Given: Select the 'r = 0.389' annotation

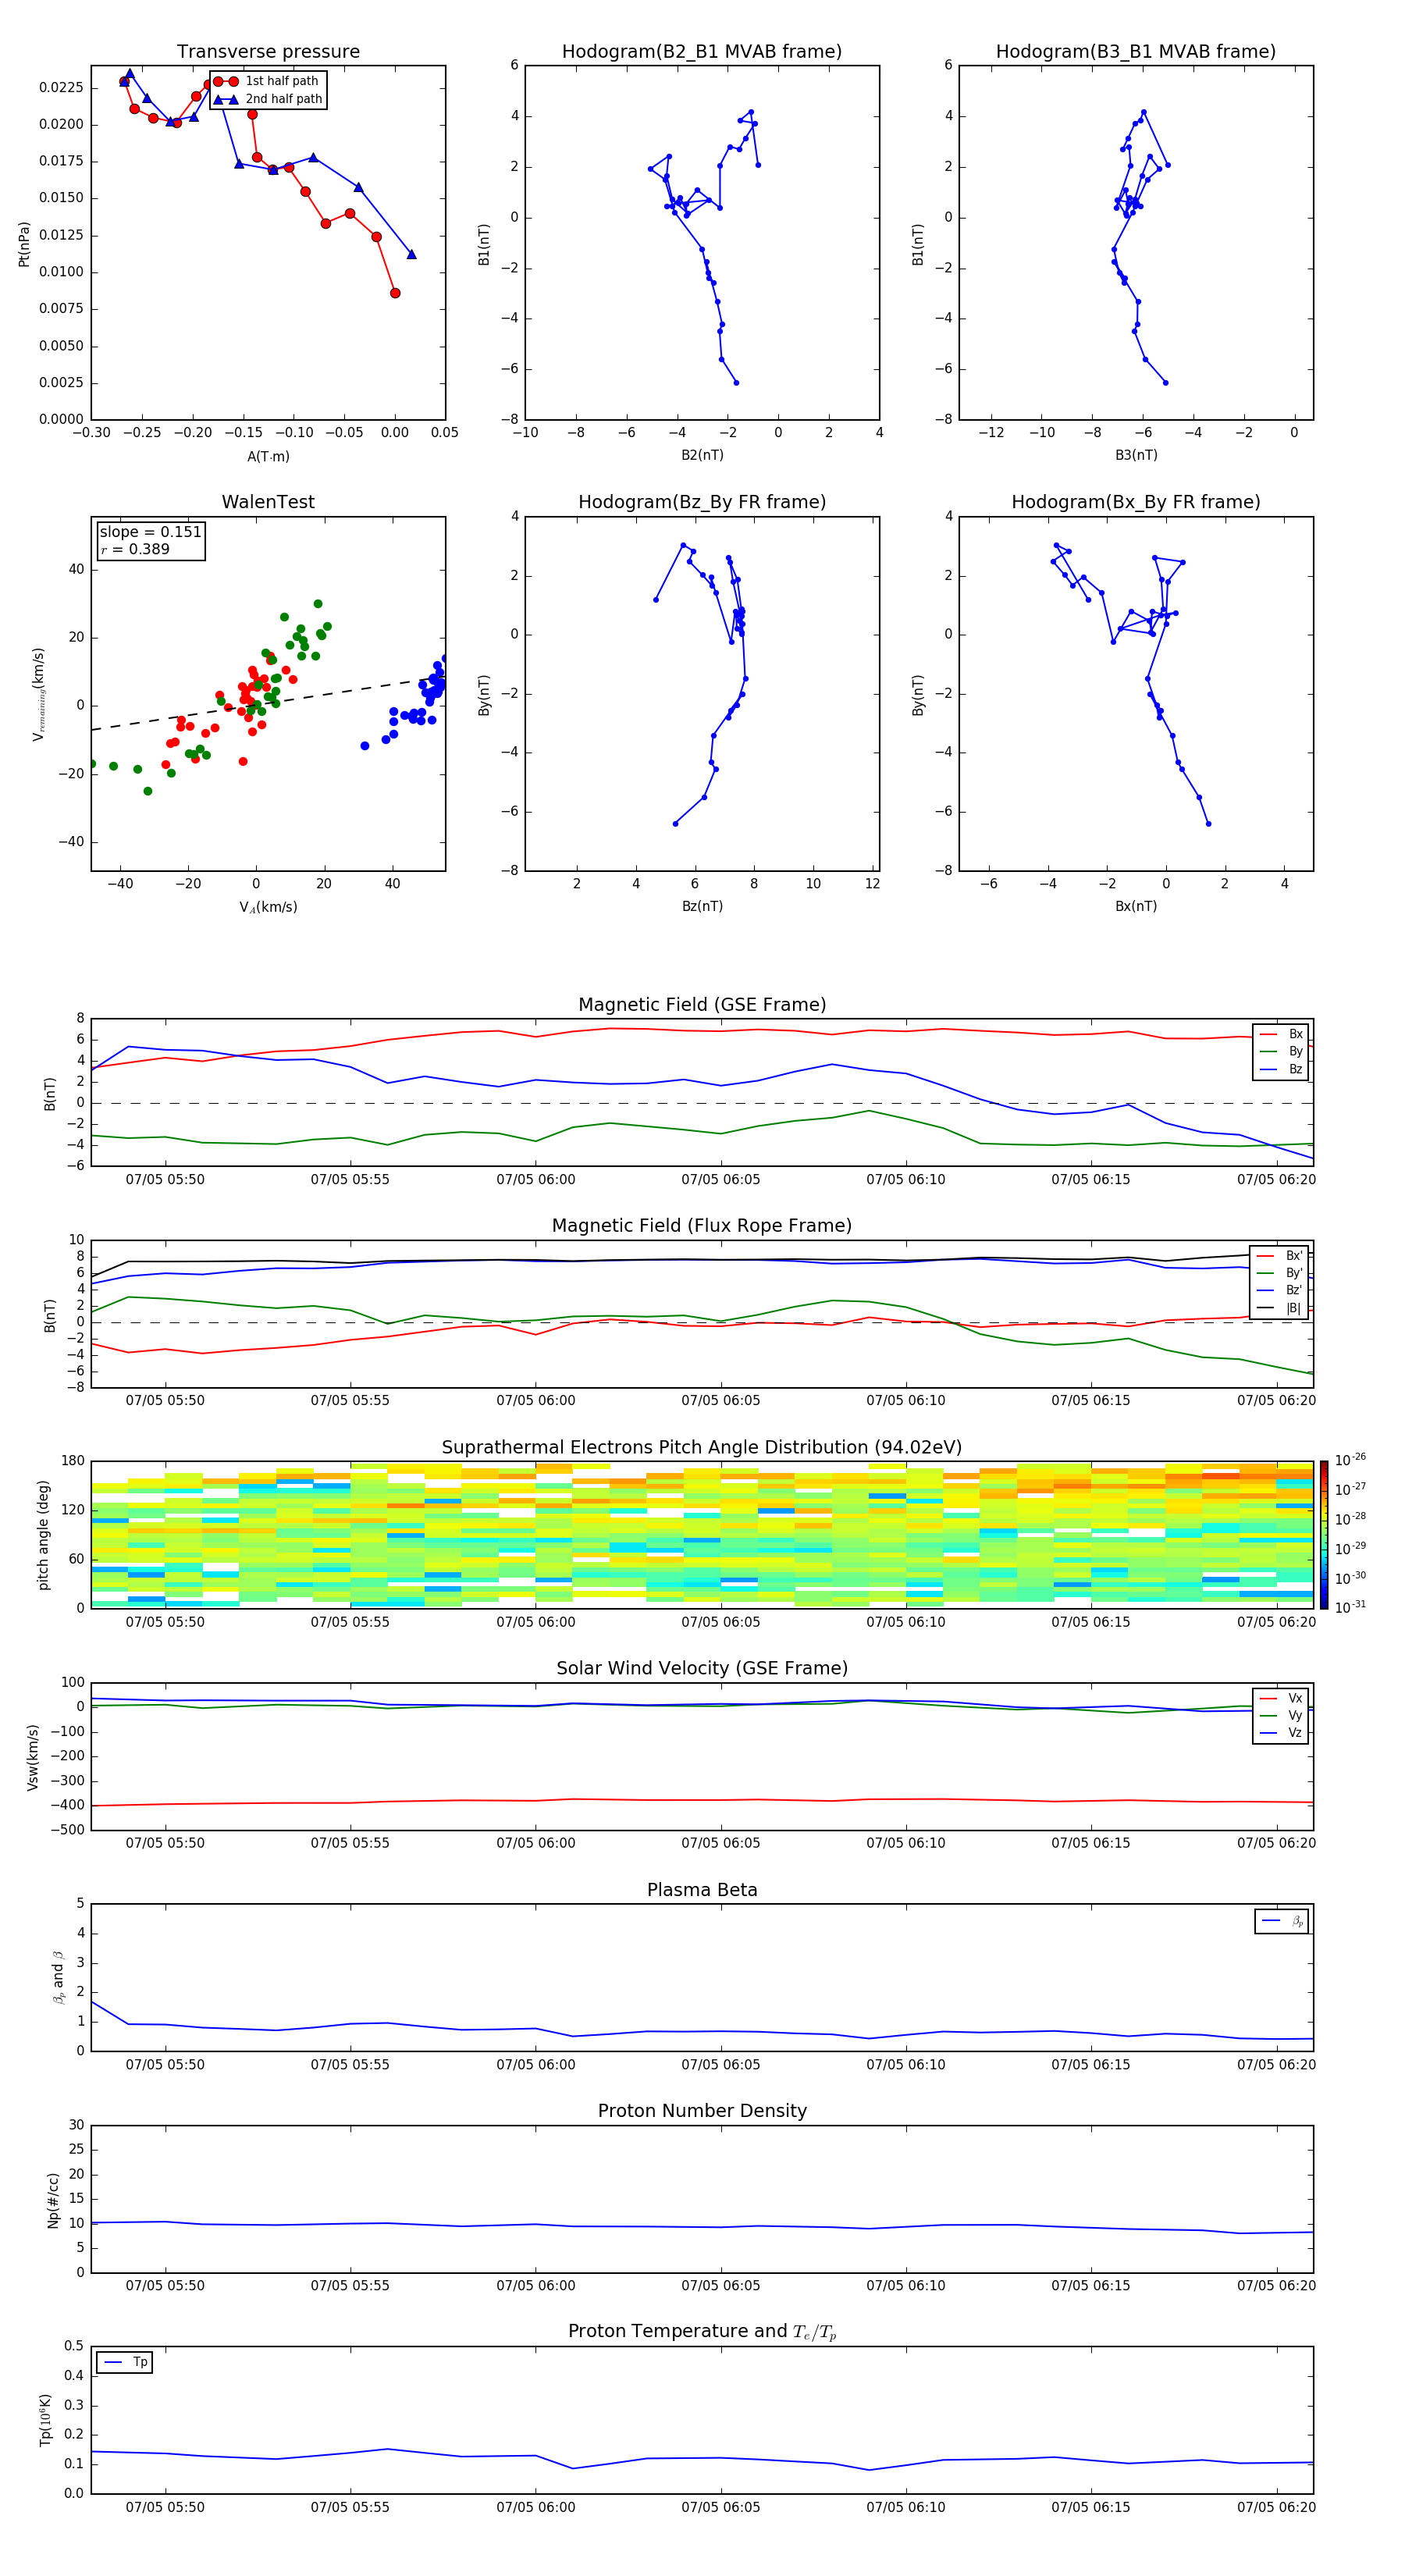Looking at the screenshot, I should coord(135,549).
